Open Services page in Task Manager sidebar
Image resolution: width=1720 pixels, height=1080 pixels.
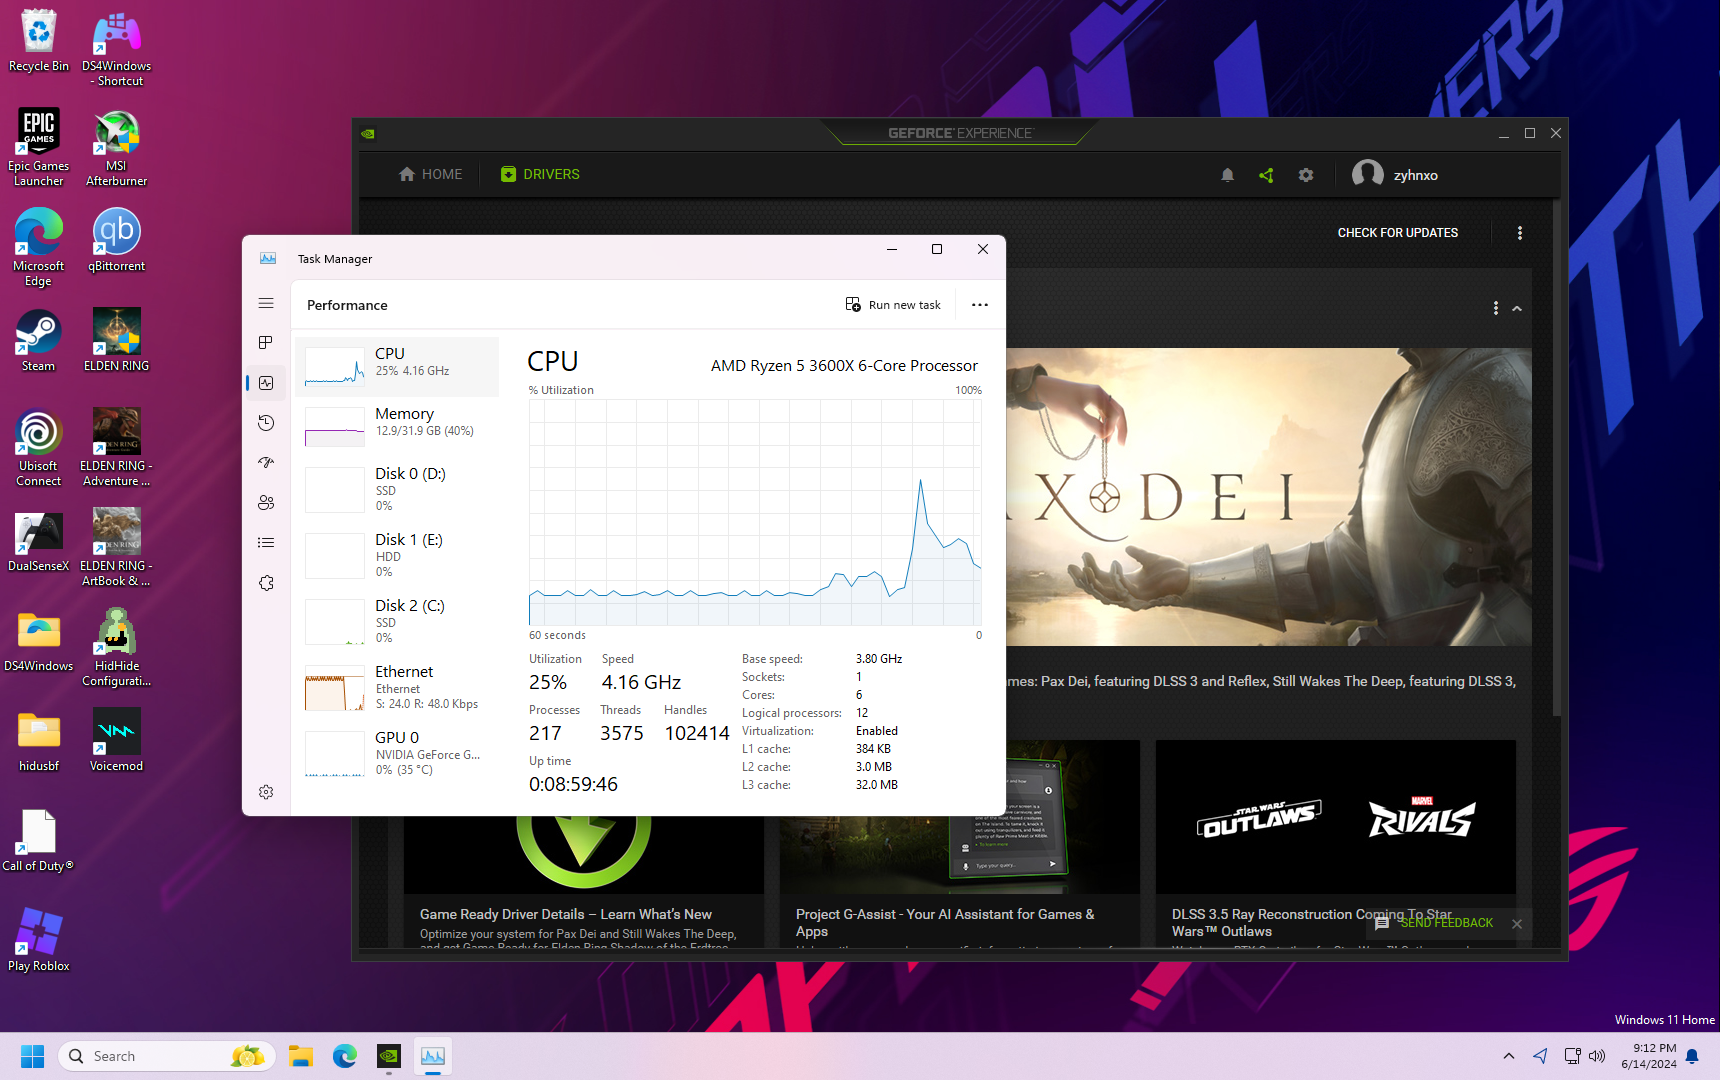pyautogui.click(x=266, y=583)
